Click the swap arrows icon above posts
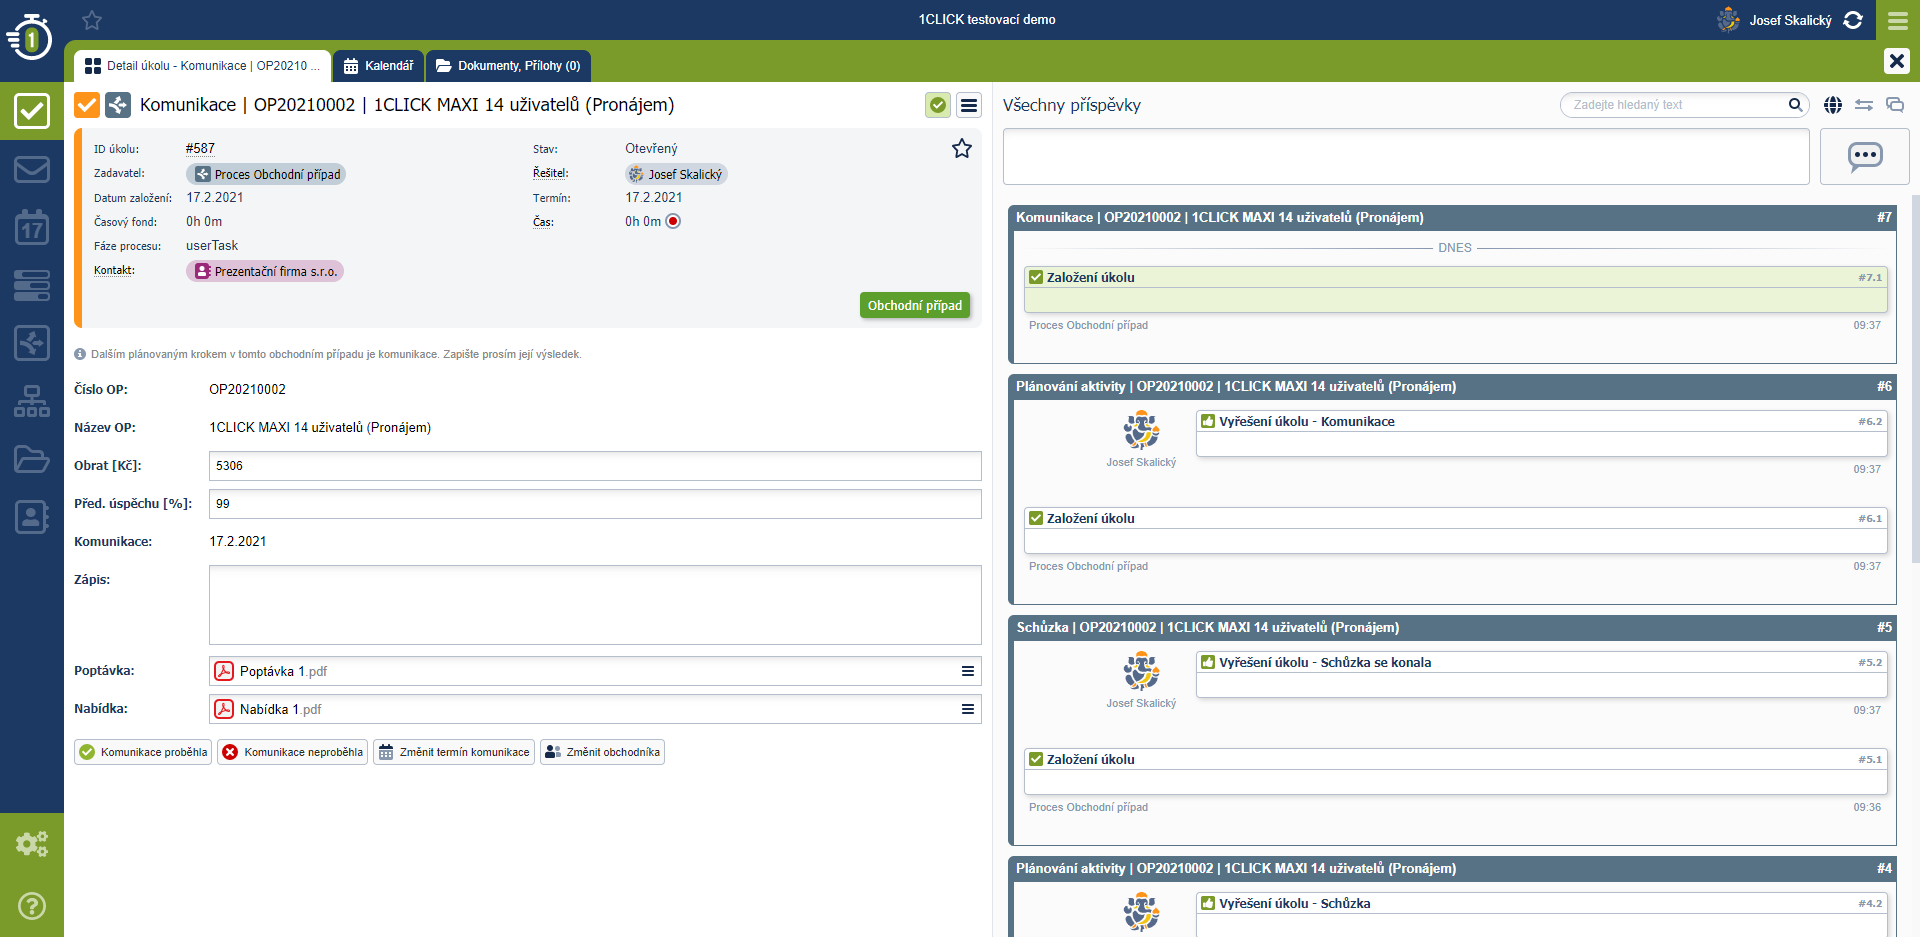 (x=1864, y=105)
